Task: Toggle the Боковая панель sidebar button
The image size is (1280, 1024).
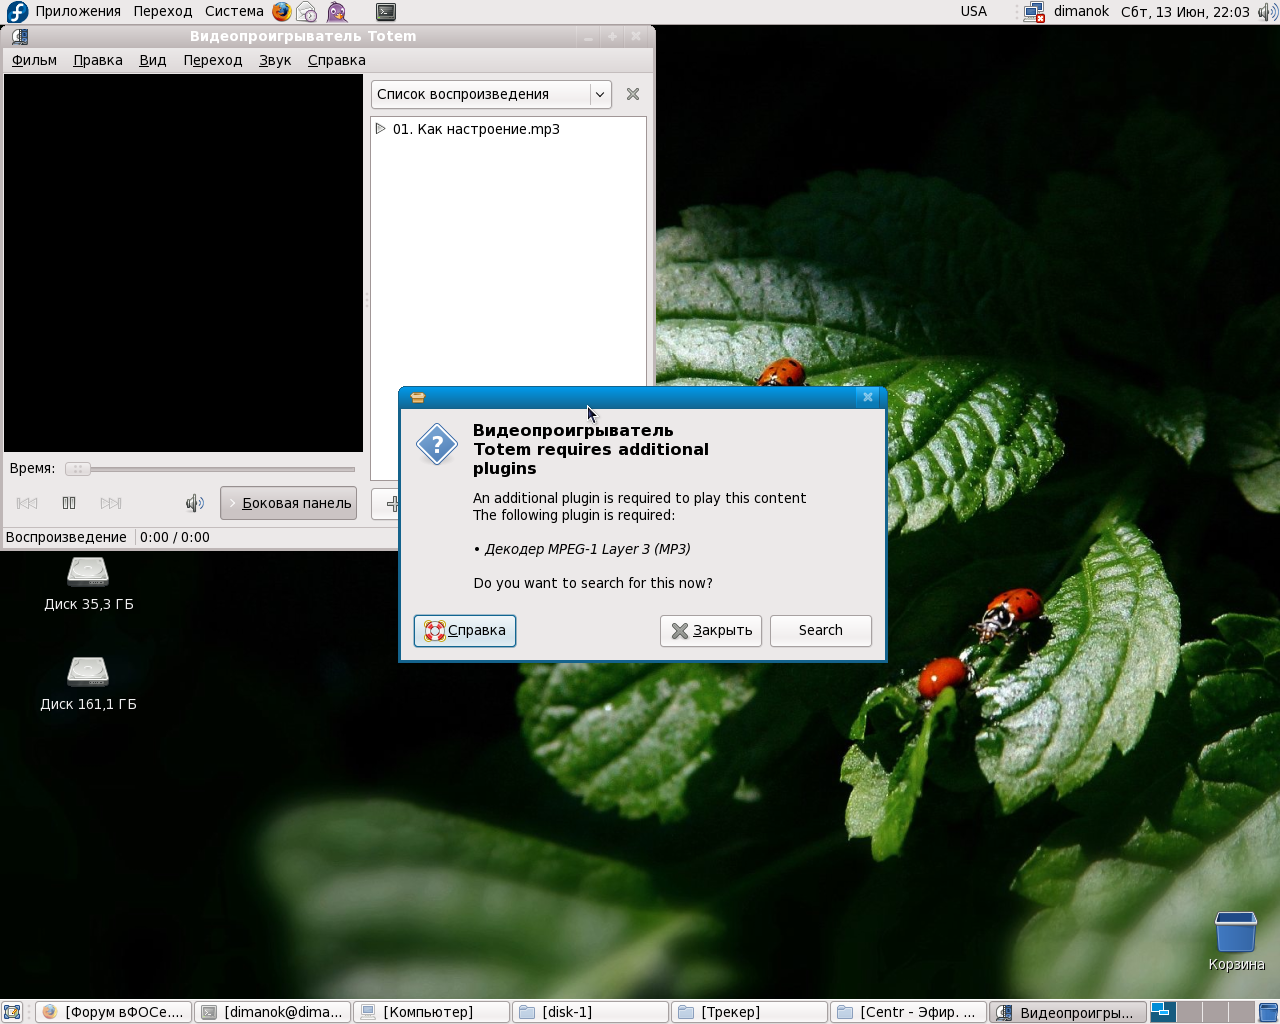Action: coord(289,503)
